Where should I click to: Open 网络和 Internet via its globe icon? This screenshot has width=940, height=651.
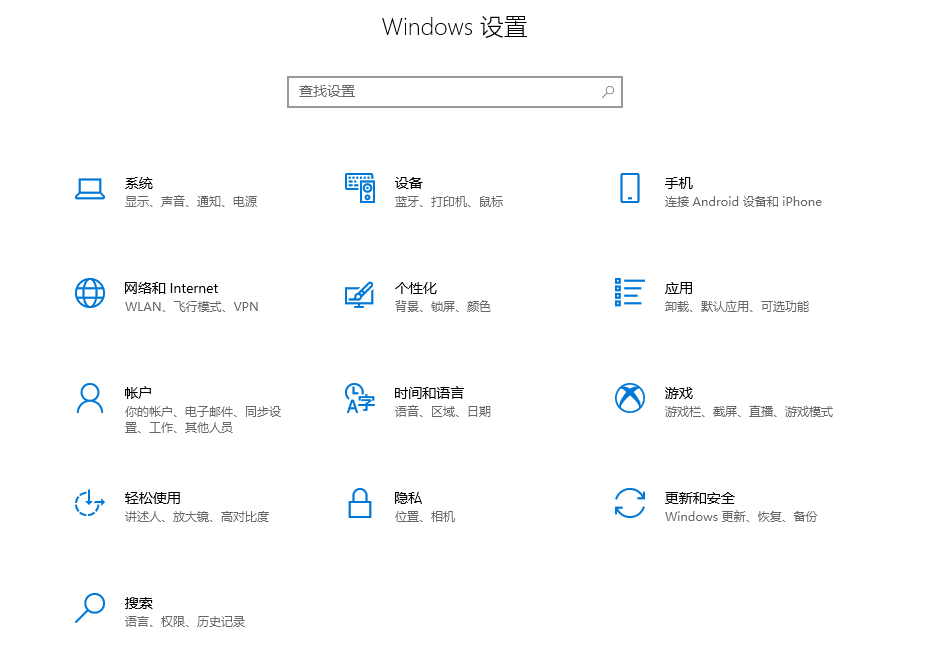(x=90, y=293)
